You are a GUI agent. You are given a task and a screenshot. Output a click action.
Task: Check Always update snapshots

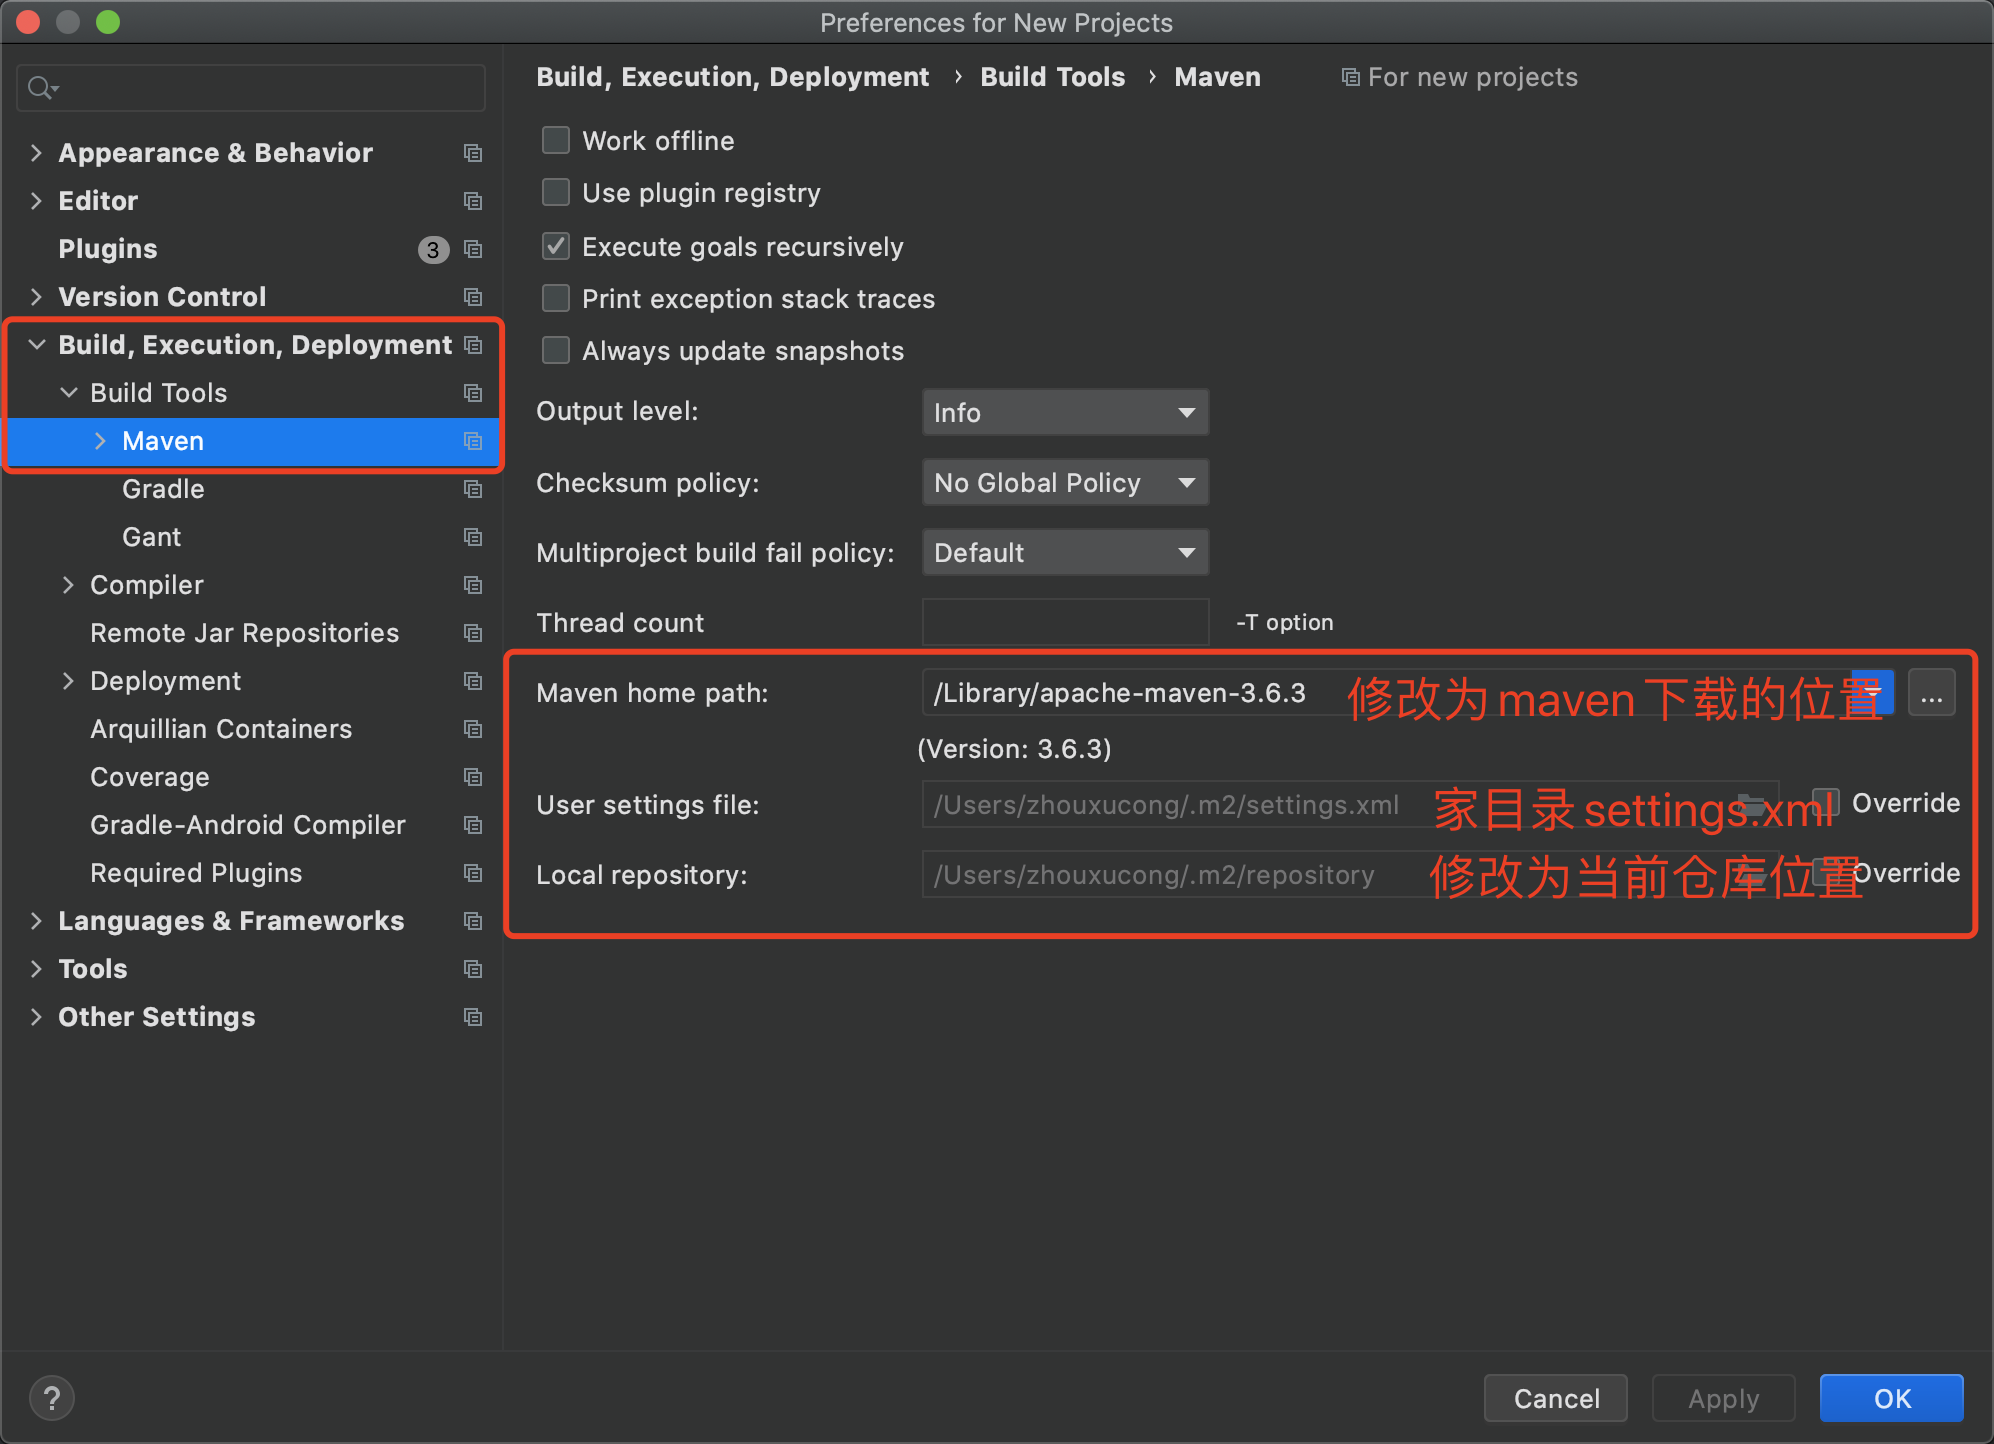click(x=556, y=350)
